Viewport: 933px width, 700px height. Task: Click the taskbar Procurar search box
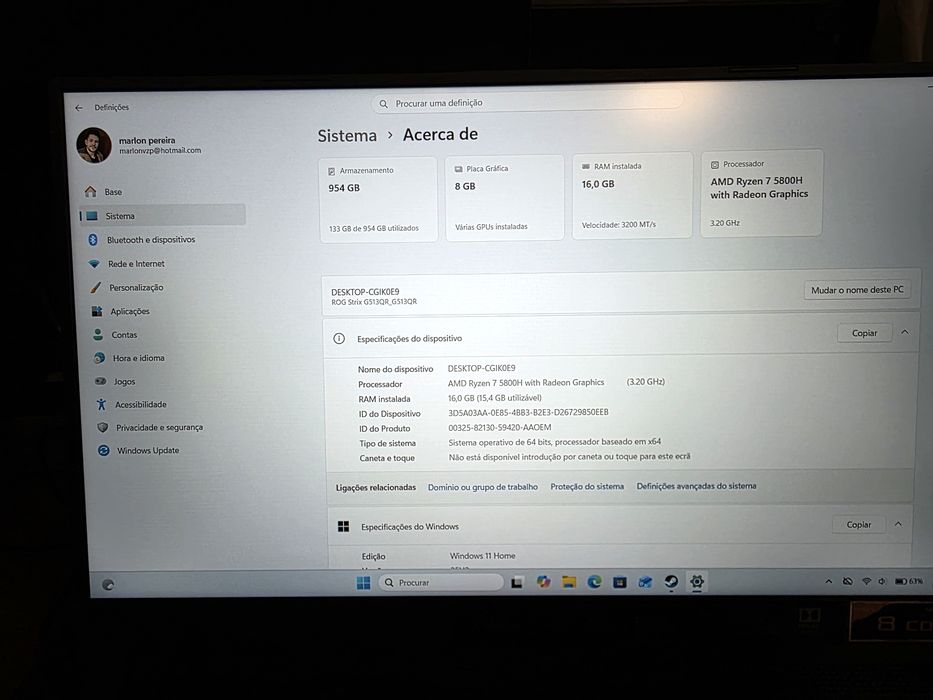tap(441, 582)
